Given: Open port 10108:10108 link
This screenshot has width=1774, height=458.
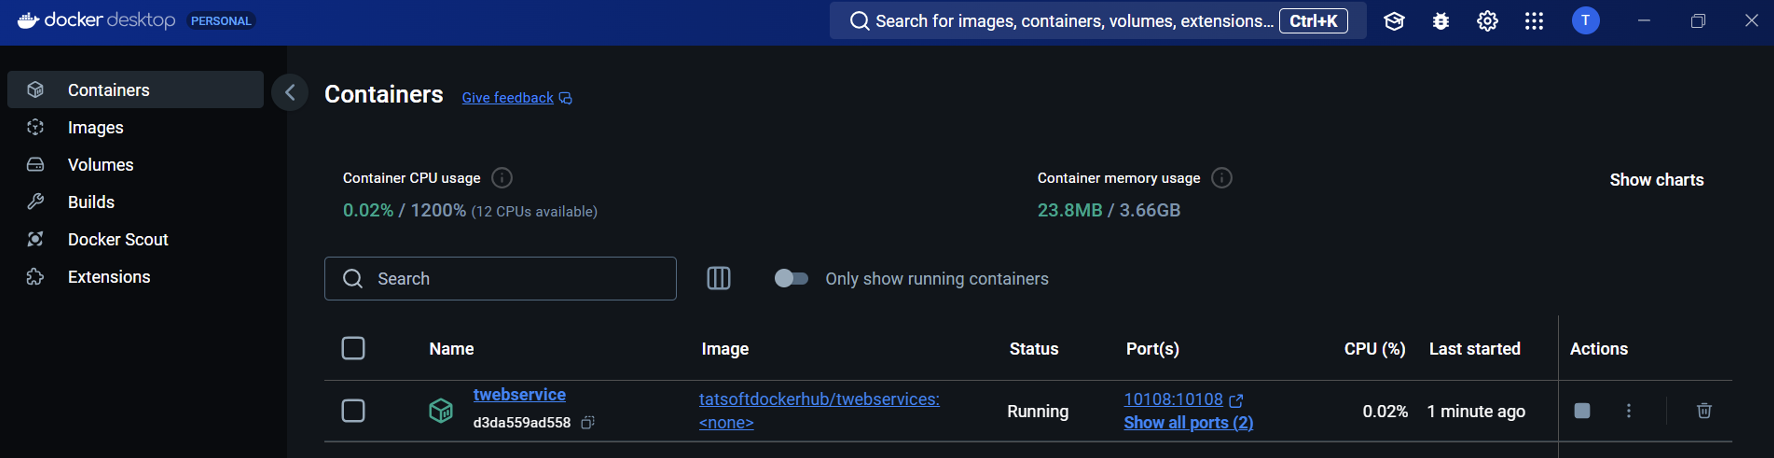Looking at the screenshot, I should tap(1173, 399).
